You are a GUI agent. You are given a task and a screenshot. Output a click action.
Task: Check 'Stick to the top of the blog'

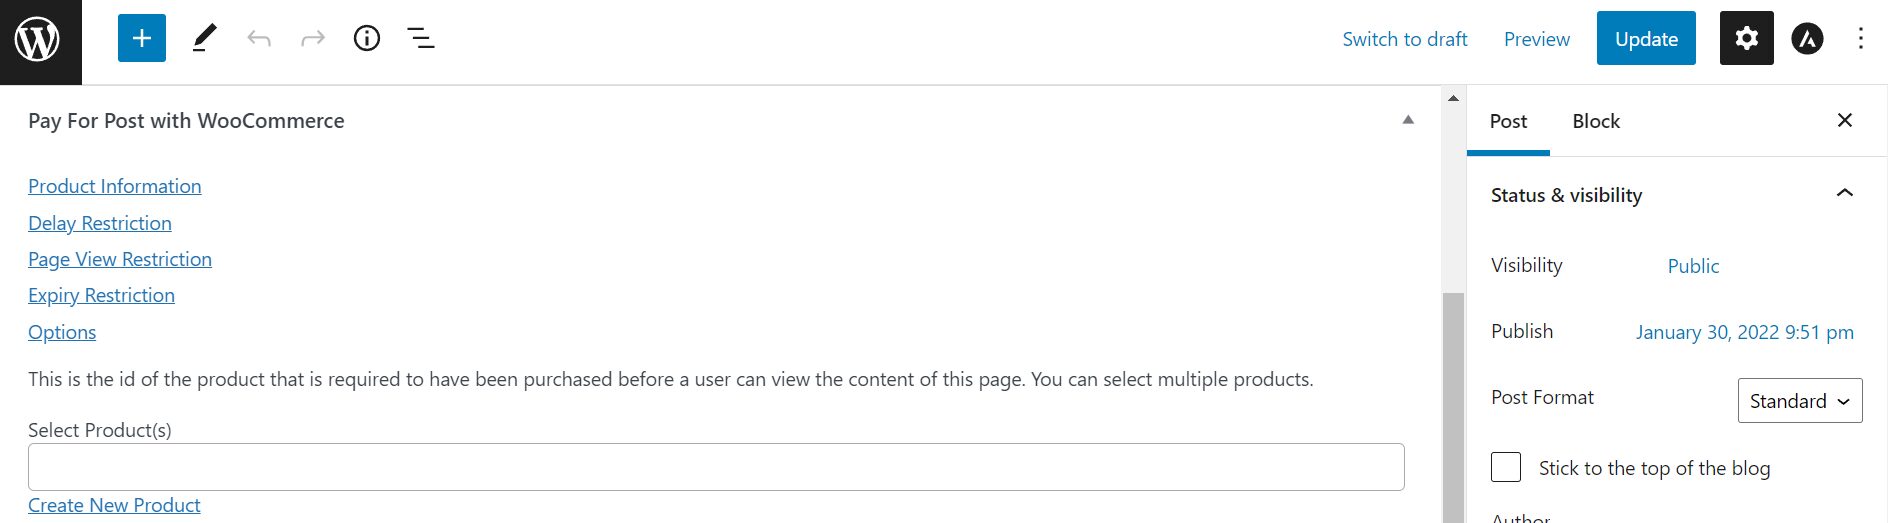pos(1506,468)
